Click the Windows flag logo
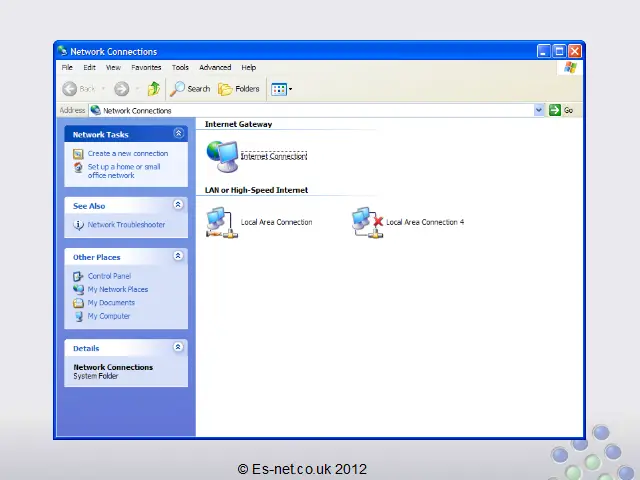Screen dimensions: 640x480 pos(570,67)
